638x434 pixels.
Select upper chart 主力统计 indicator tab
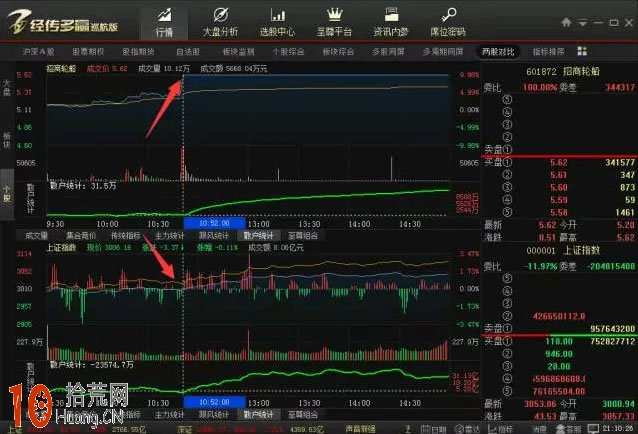tap(170, 236)
